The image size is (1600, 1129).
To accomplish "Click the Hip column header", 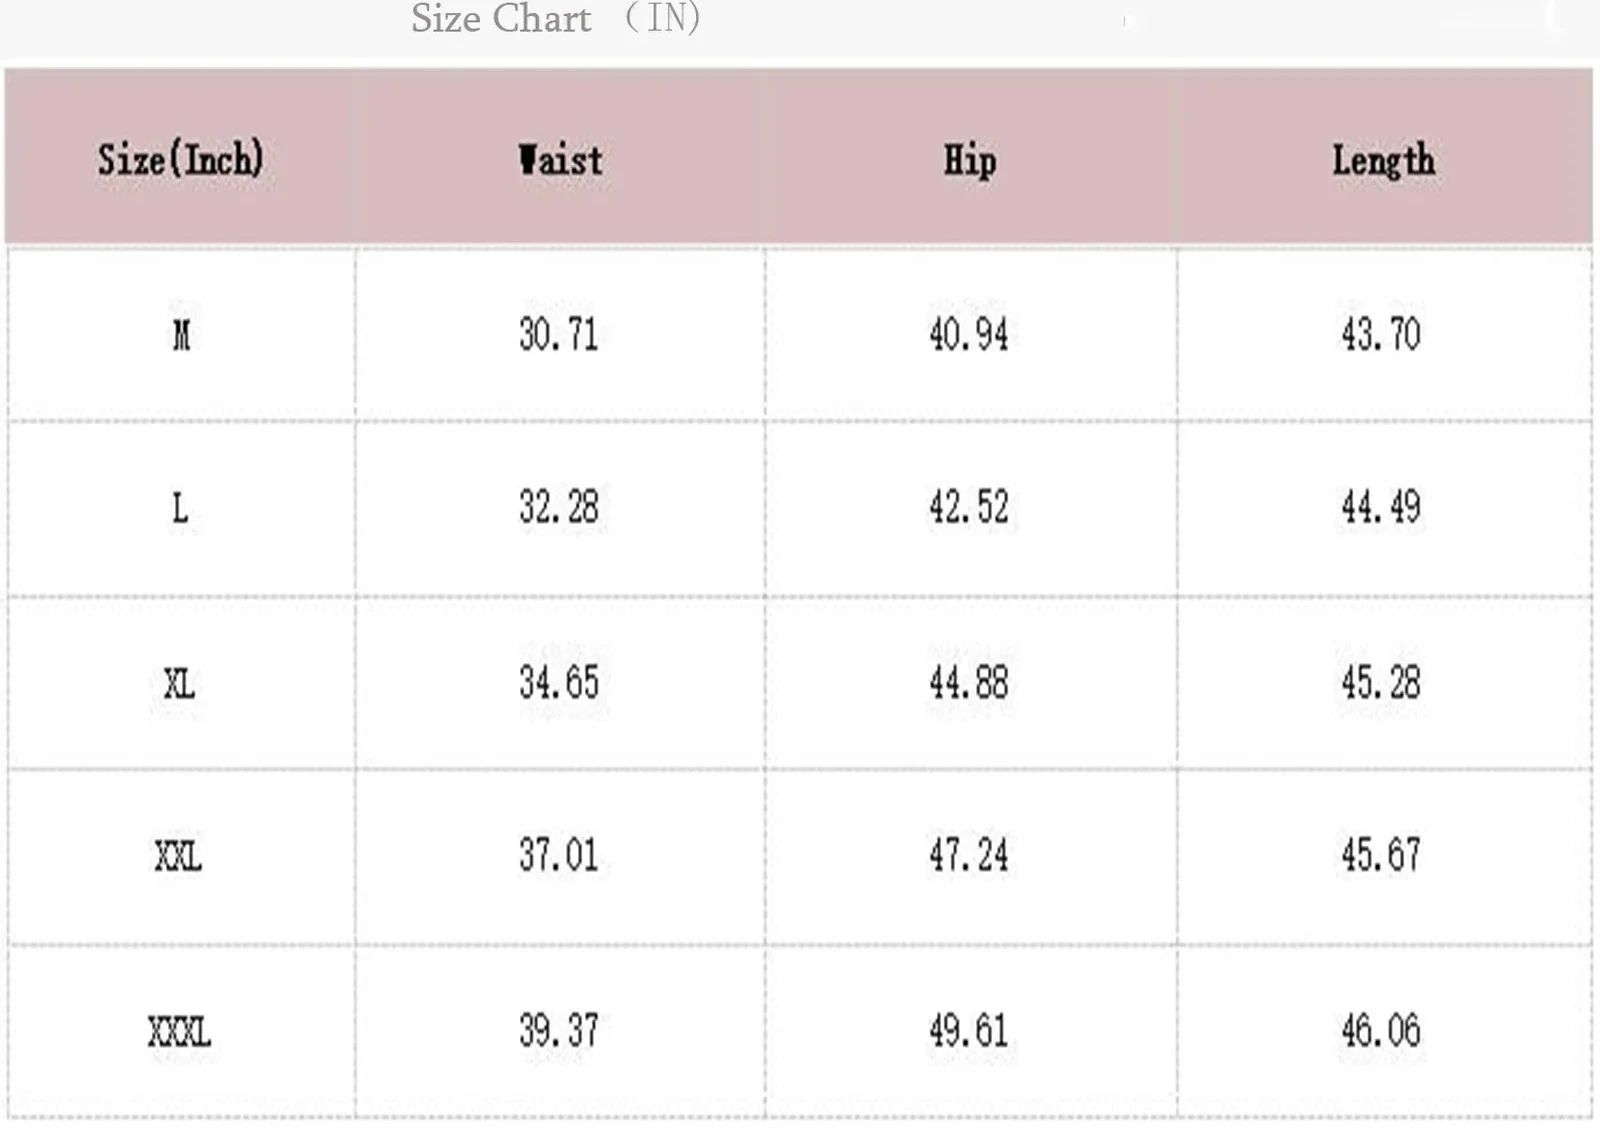I will pyautogui.click(x=970, y=161).
